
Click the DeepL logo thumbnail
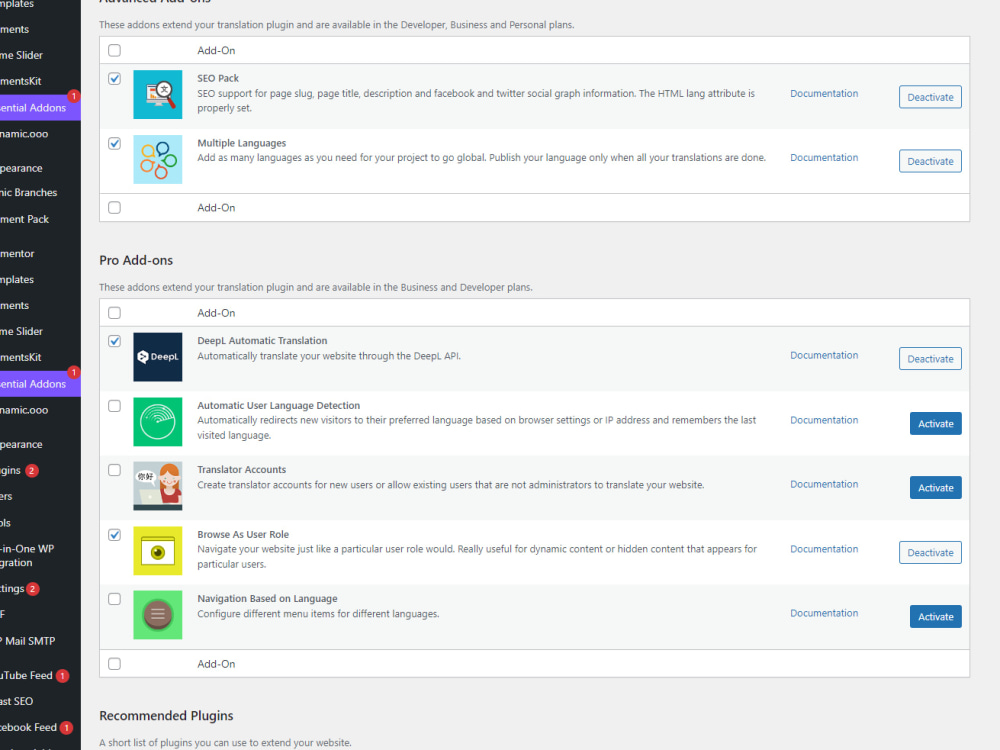pyautogui.click(x=158, y=357)
